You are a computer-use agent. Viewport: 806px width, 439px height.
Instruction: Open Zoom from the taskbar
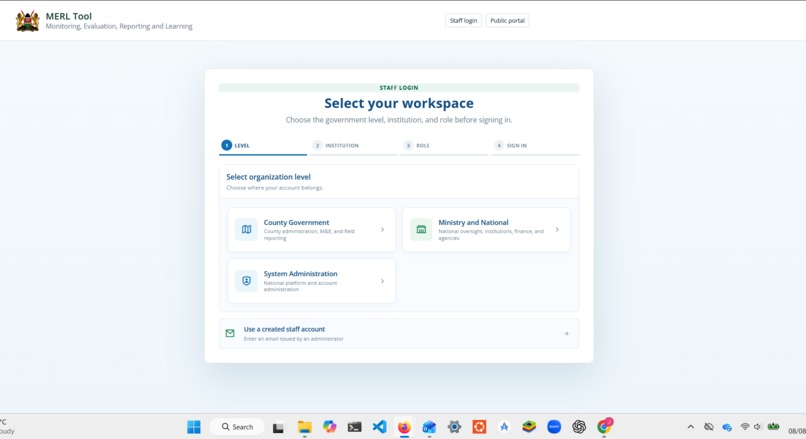tap(554, 427)
